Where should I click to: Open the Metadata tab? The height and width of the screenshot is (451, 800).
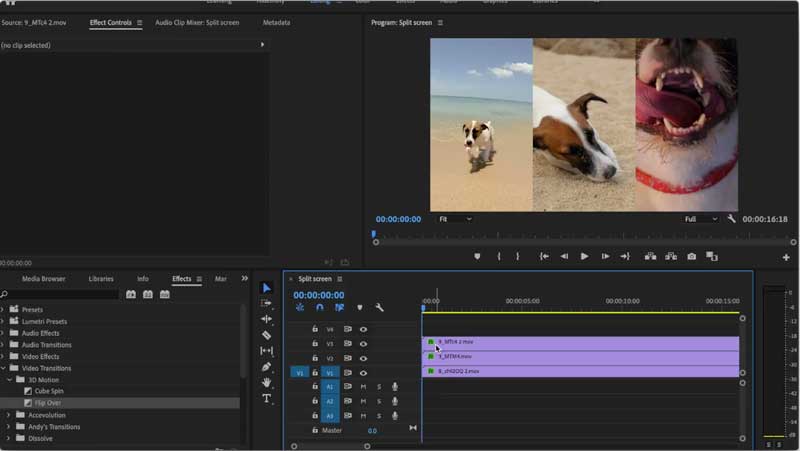click(276, 22)
